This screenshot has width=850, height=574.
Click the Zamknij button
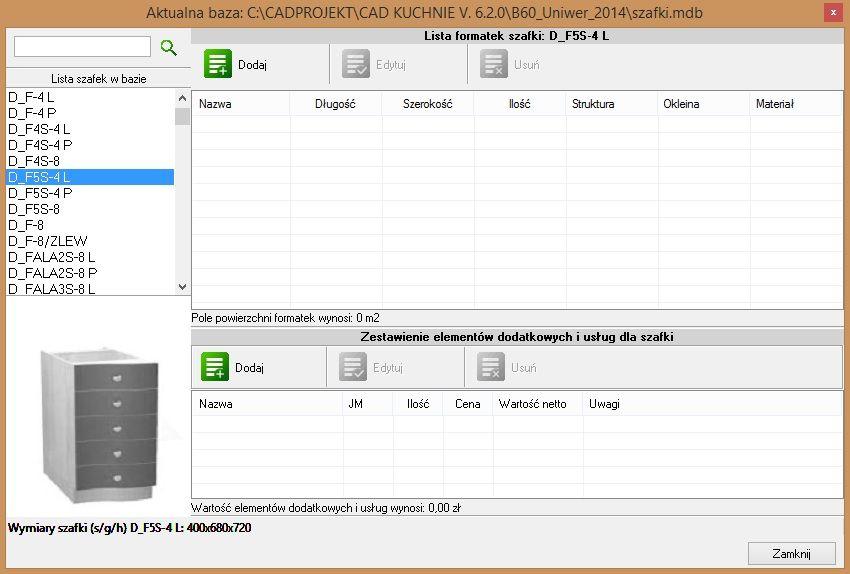[x=791, y=553]
